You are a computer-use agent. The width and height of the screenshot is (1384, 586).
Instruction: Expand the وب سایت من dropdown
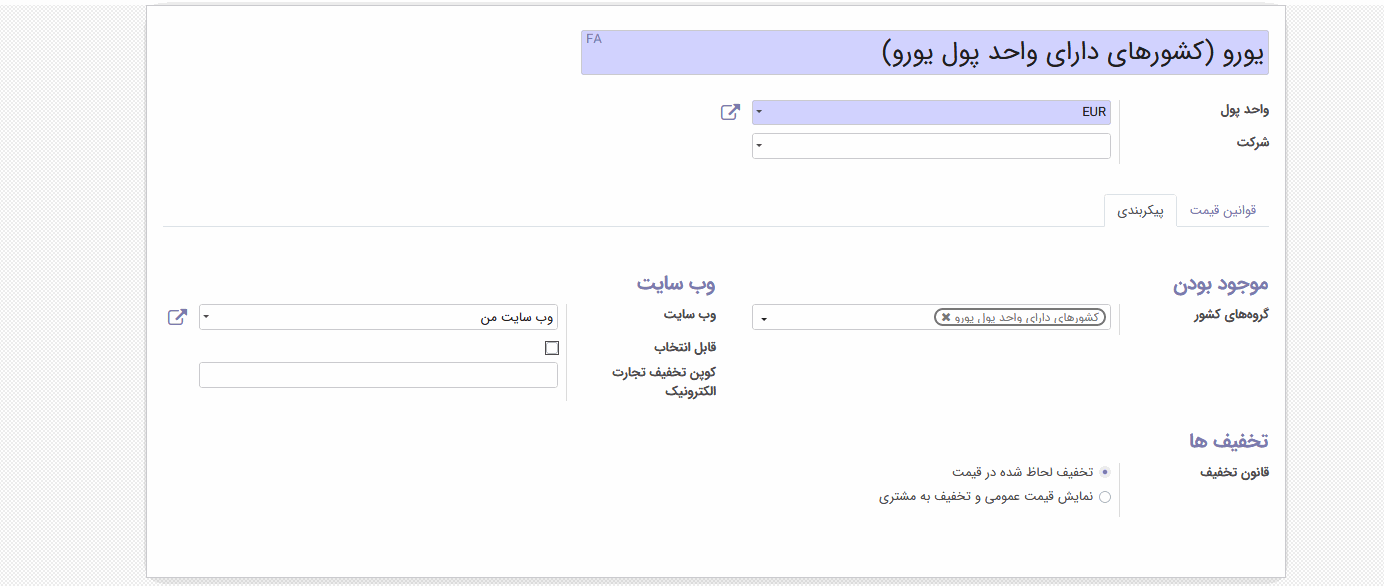coord(206,317)
